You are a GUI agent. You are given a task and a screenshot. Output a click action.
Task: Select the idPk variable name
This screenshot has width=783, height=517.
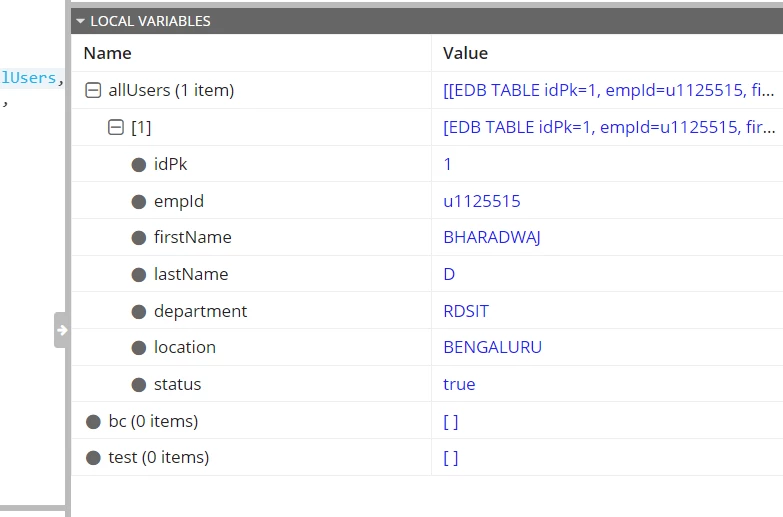170,164
